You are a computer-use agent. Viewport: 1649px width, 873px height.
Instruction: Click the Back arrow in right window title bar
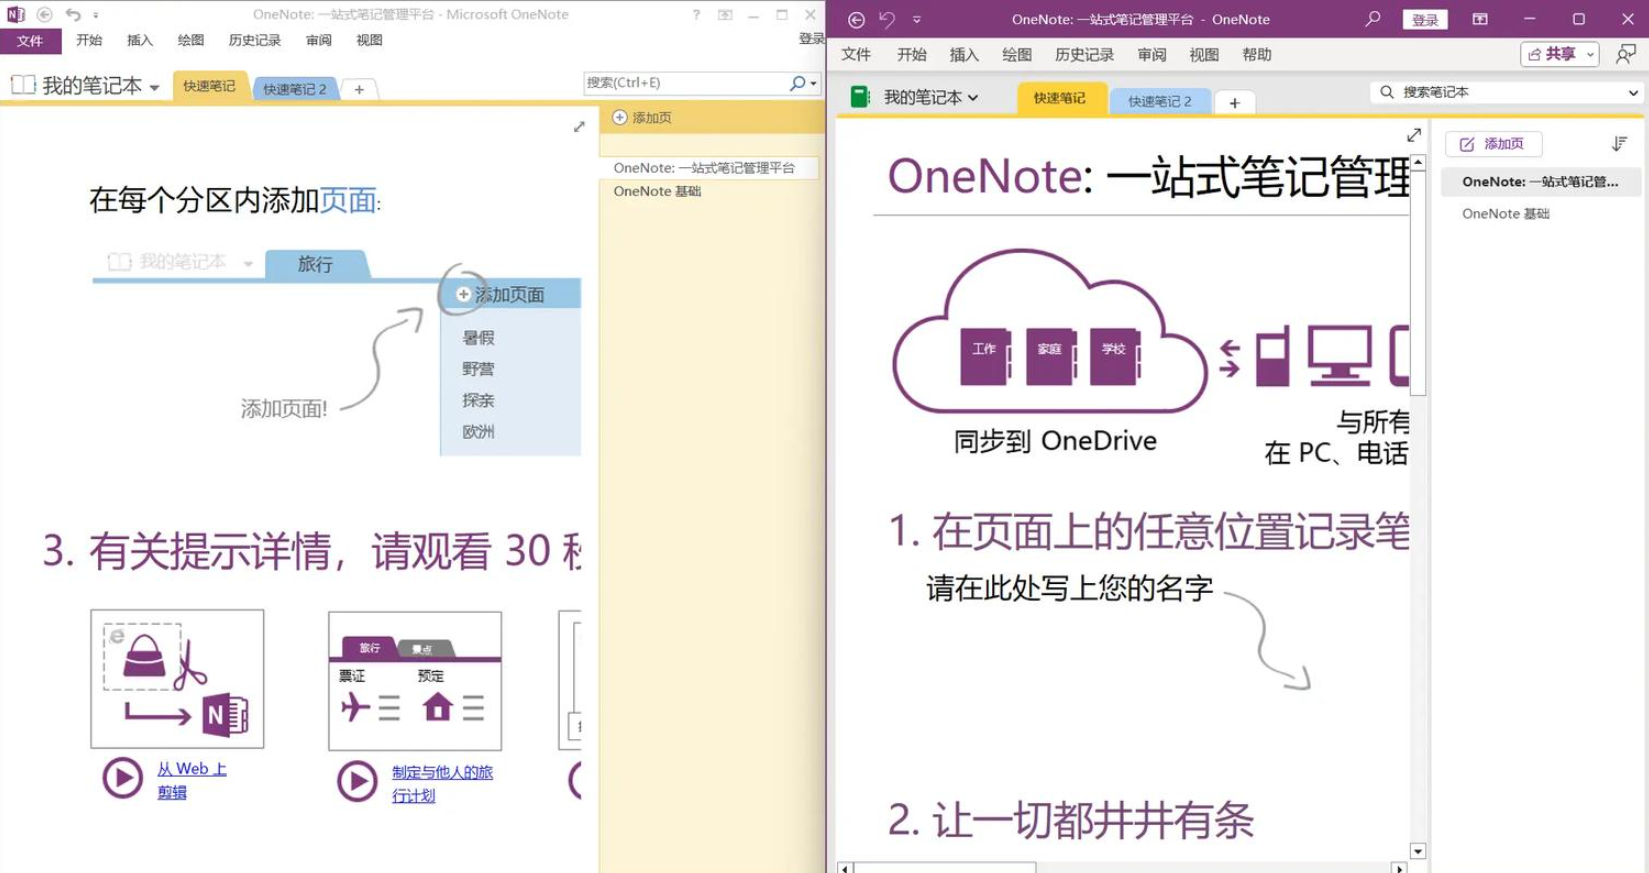pyautogui.click(x=856, y=19)
